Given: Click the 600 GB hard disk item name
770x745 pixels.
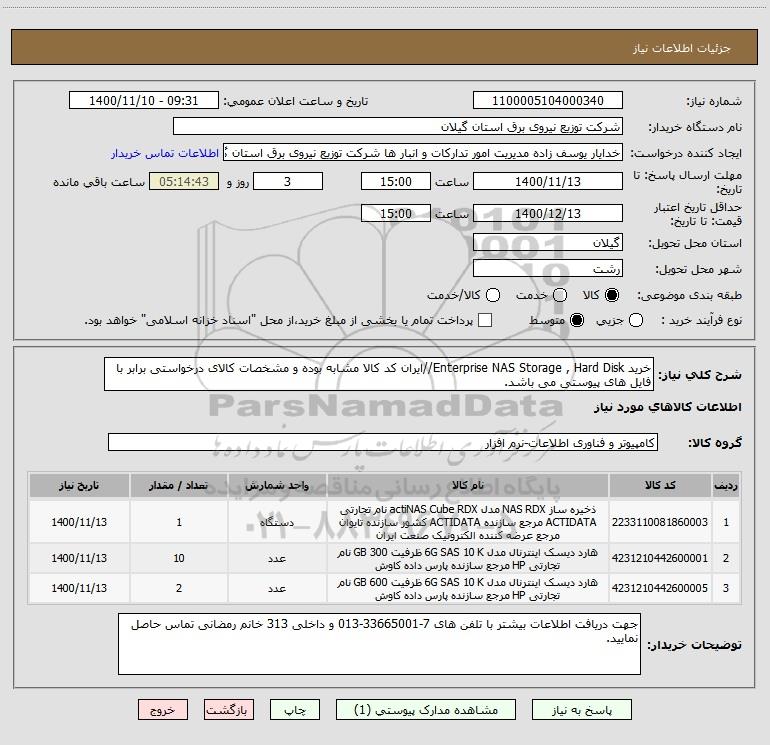Looking at the screenshot, I should tap(468, 589).
